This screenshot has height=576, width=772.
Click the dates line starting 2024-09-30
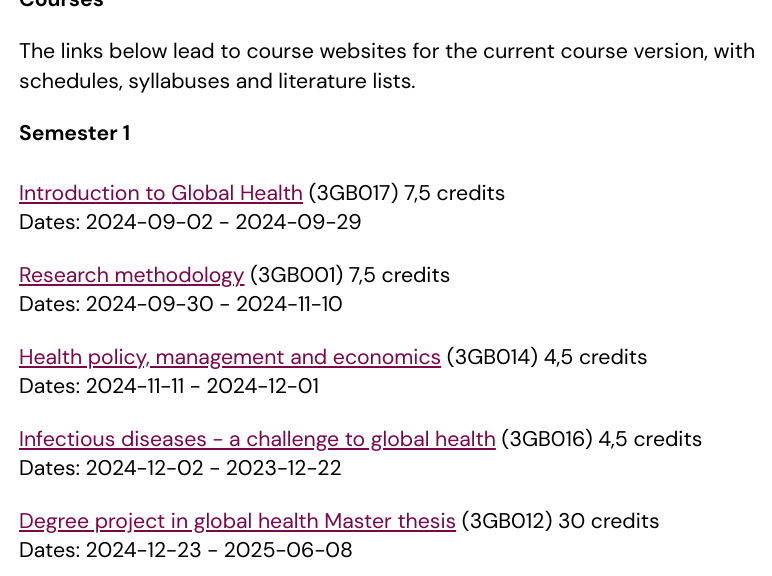(x=180, y=304)
